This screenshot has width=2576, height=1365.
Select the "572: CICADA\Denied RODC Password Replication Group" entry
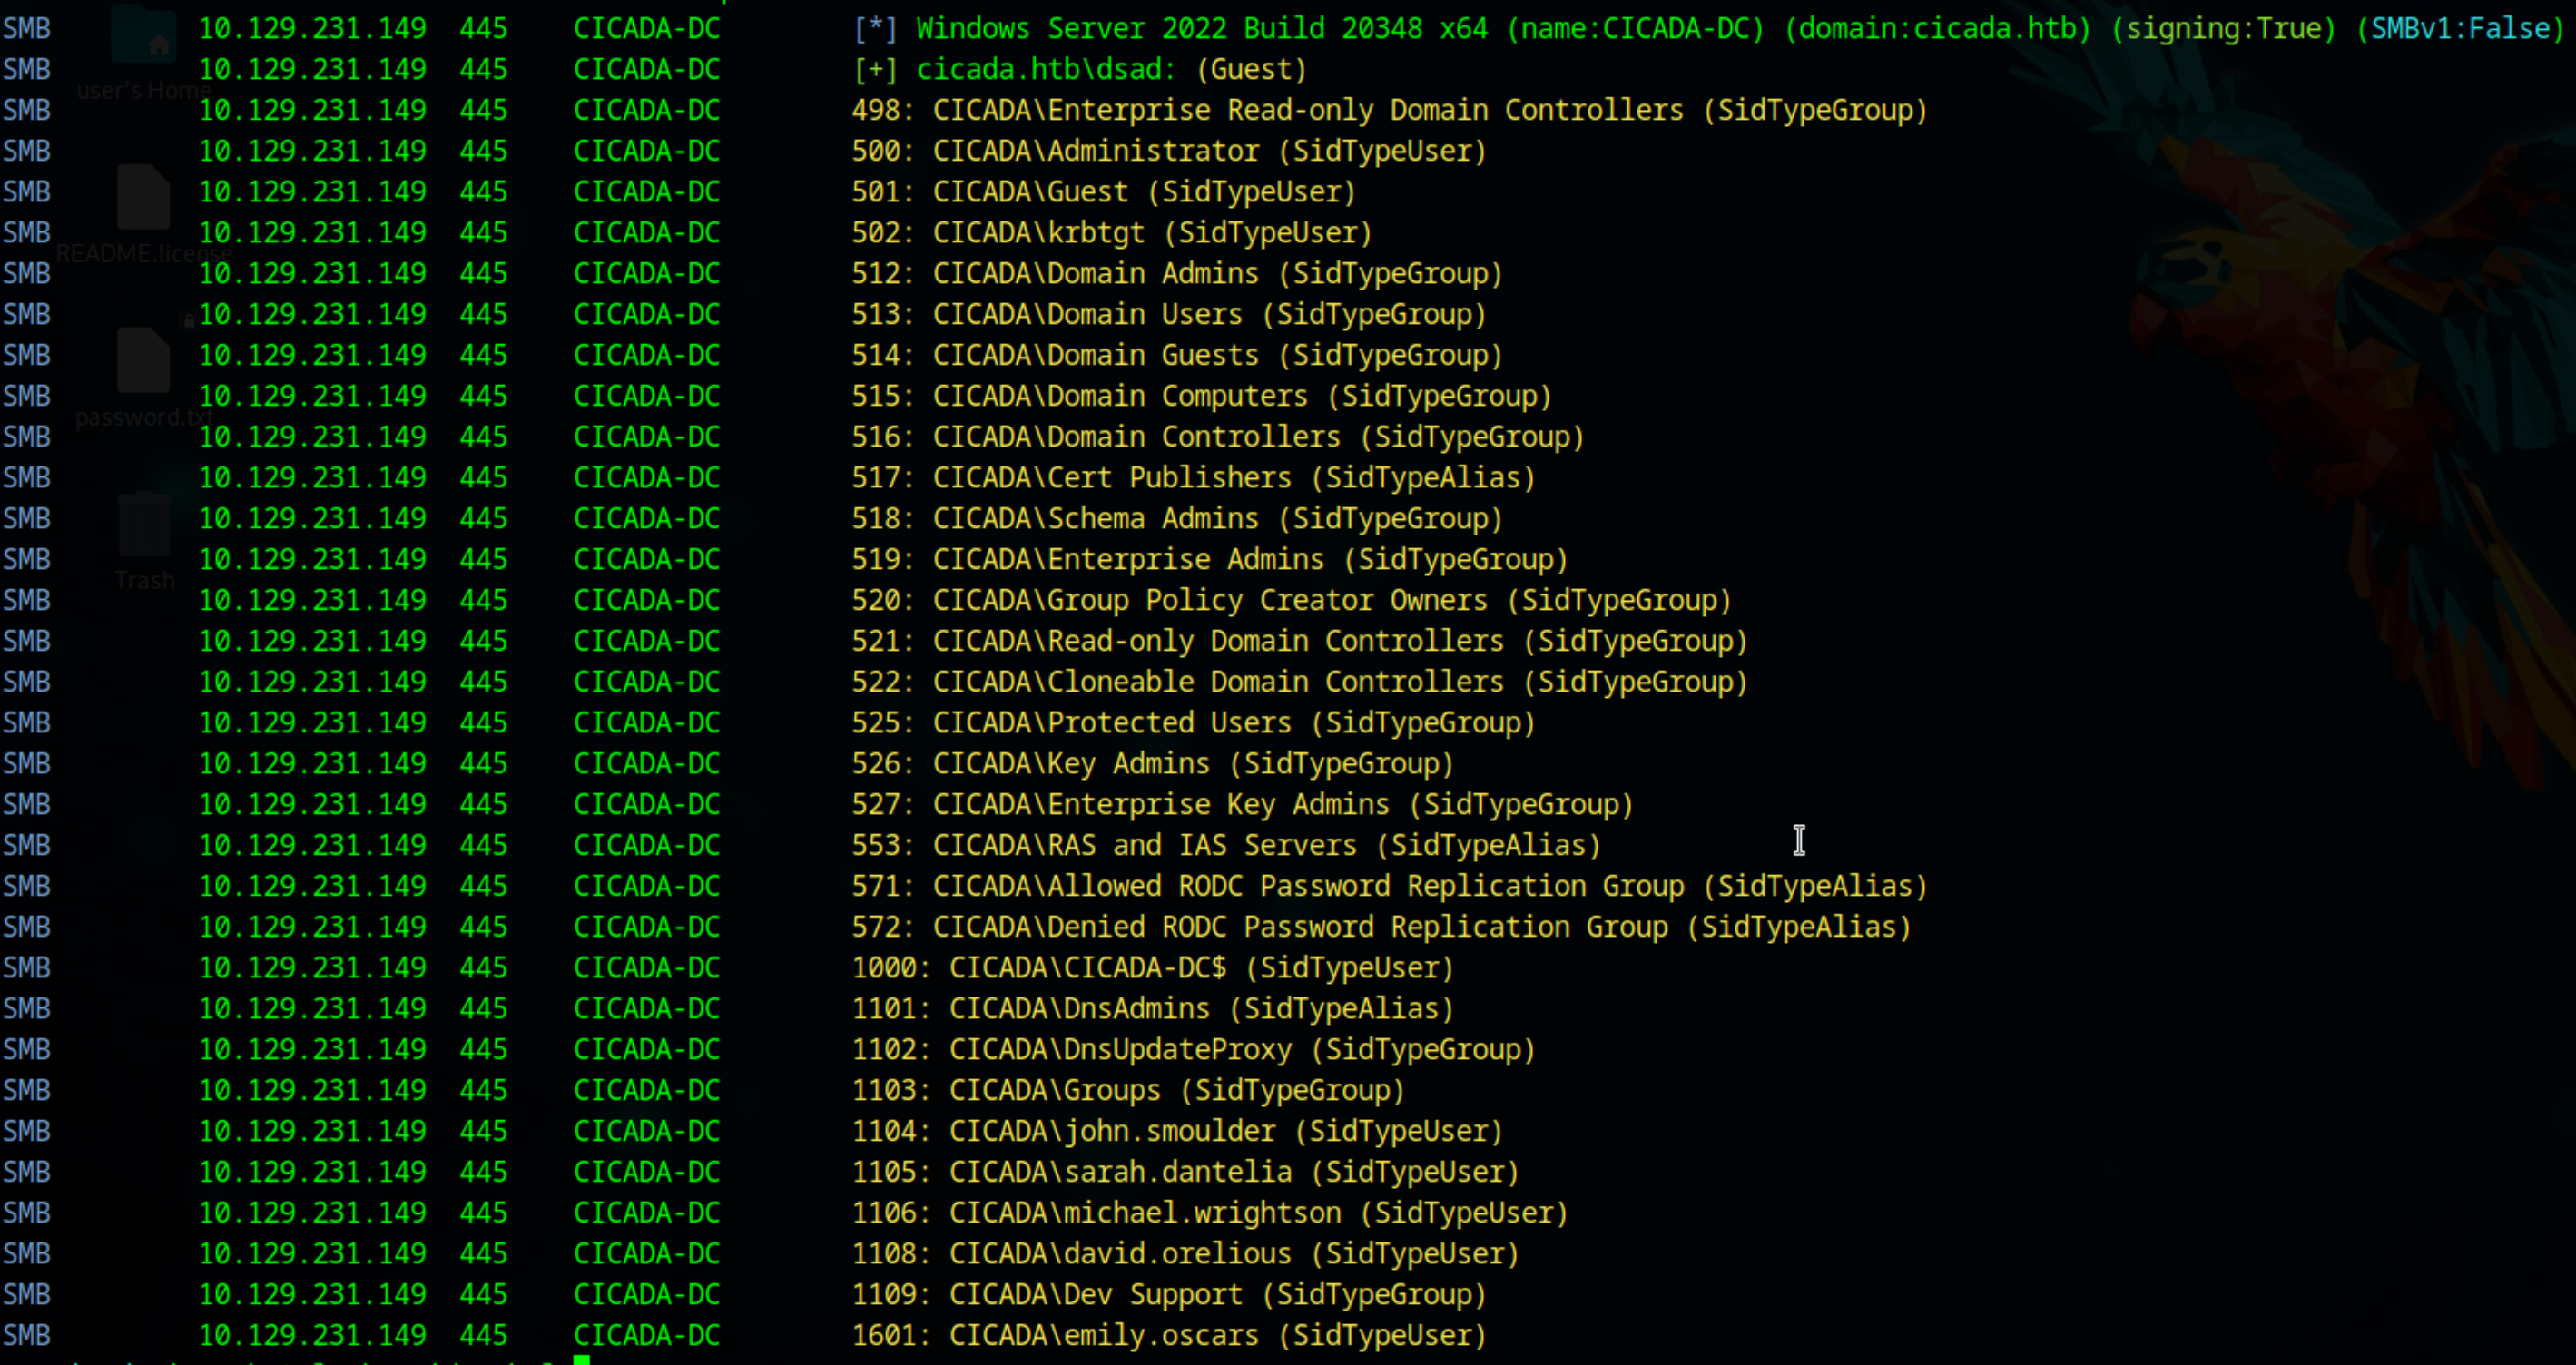point(1382,927)
